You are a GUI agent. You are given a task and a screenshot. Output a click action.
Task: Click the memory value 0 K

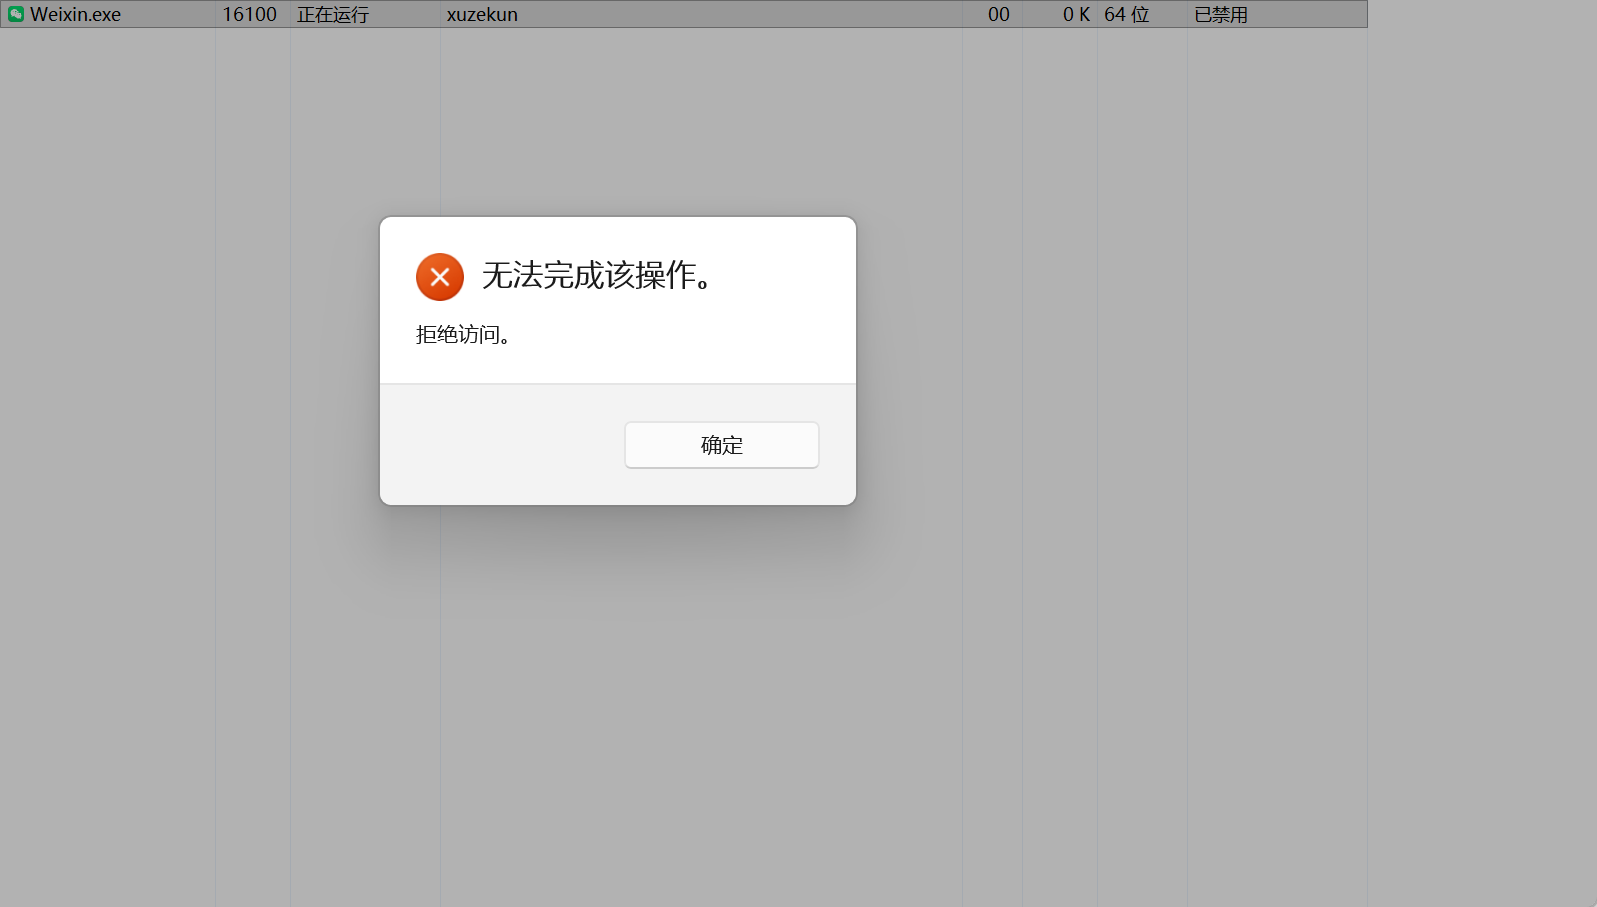pyautogui.click(x=1076, y=15)
